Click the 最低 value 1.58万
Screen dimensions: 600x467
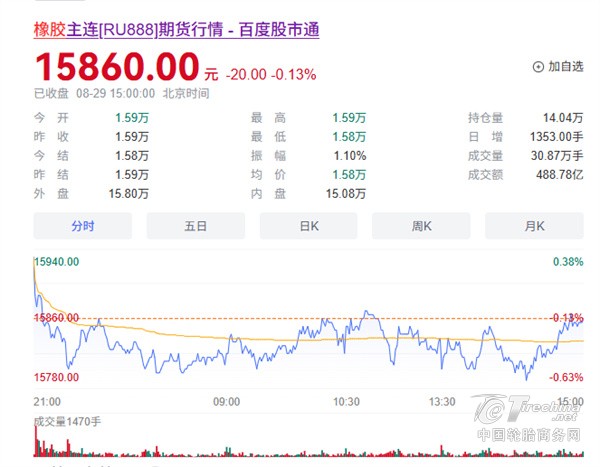point(349,137)
